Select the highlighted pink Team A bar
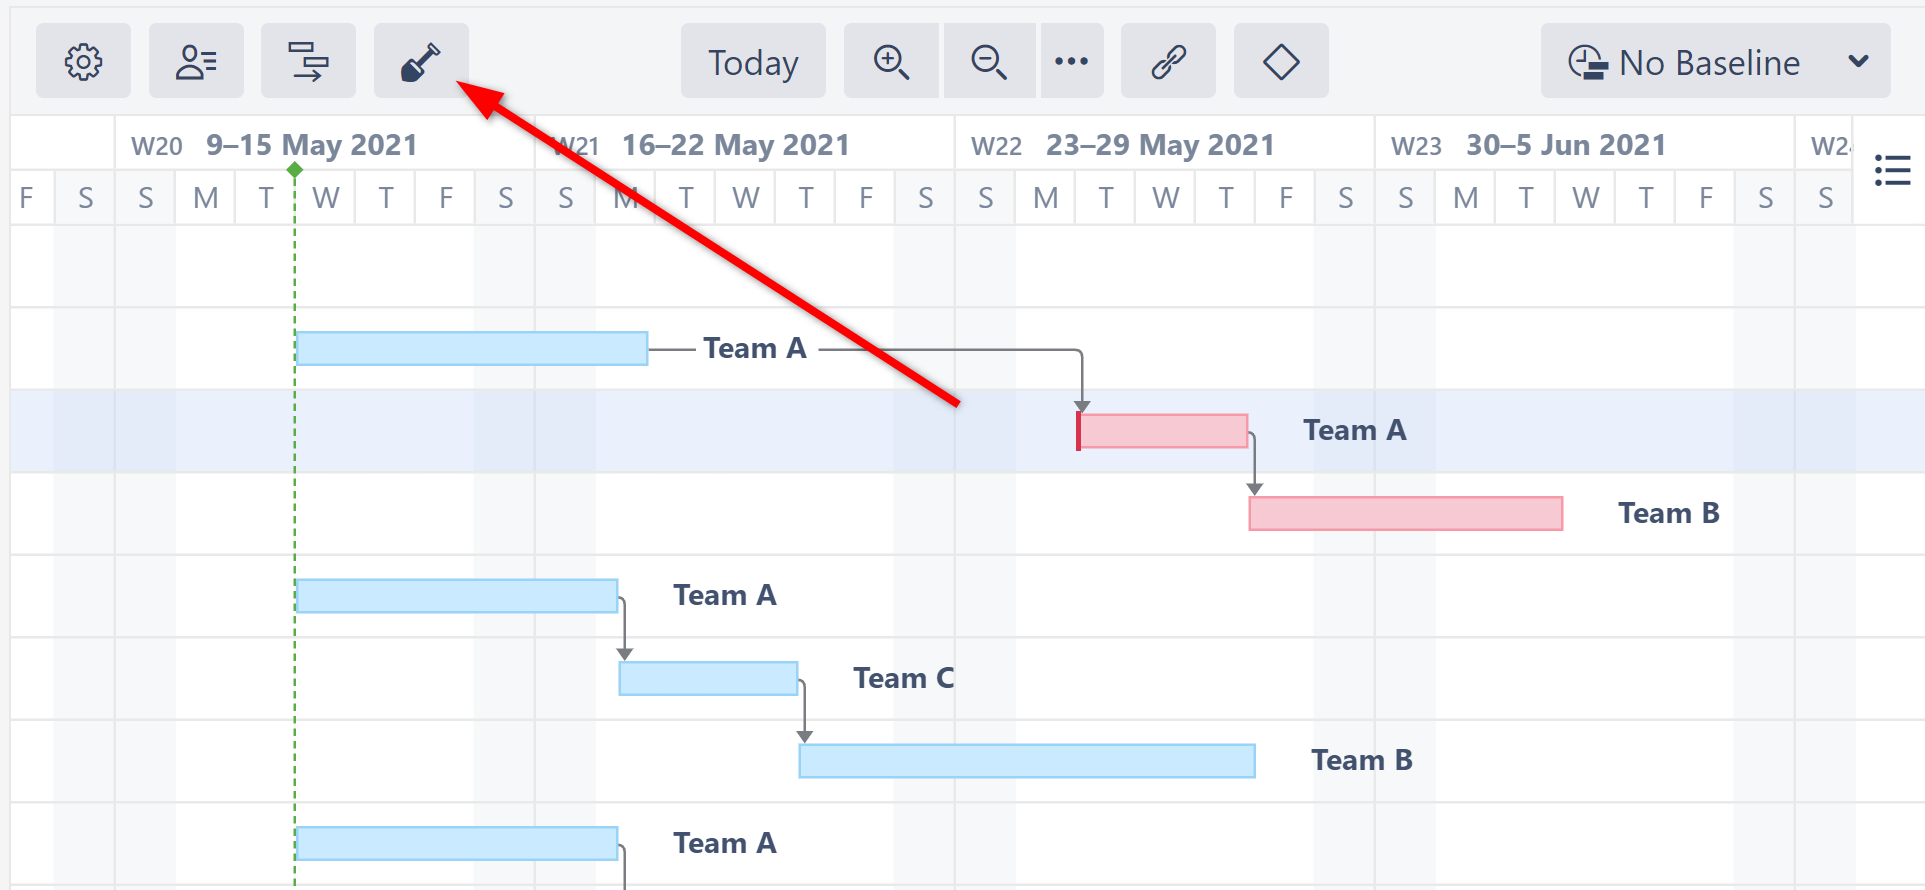1925x890 pixels. pos(1164,431)
